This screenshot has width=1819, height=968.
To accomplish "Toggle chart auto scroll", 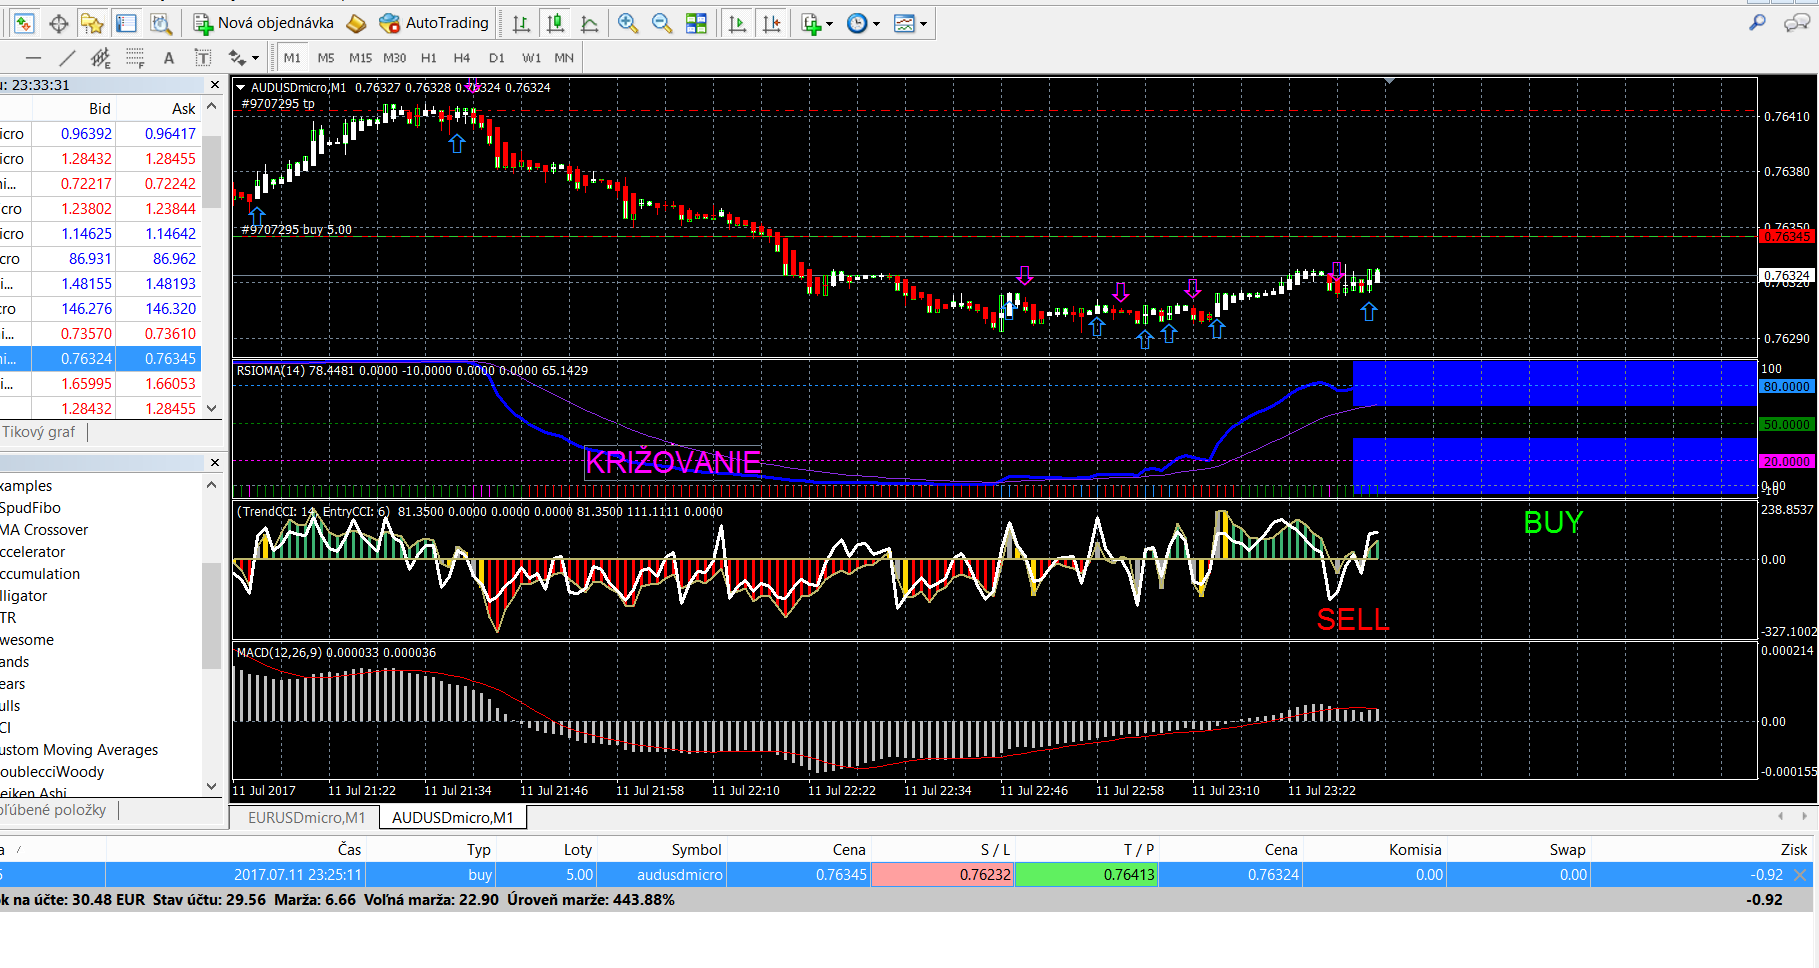I will point(737,23).
